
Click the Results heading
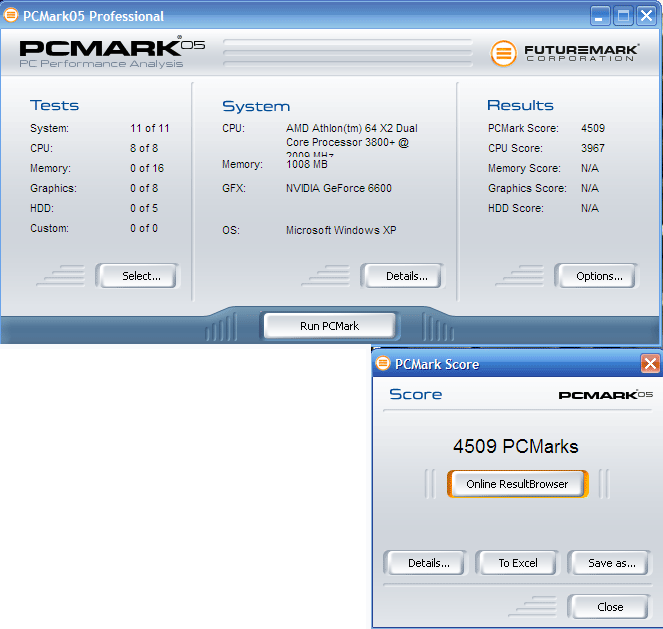tap(520, 105)
